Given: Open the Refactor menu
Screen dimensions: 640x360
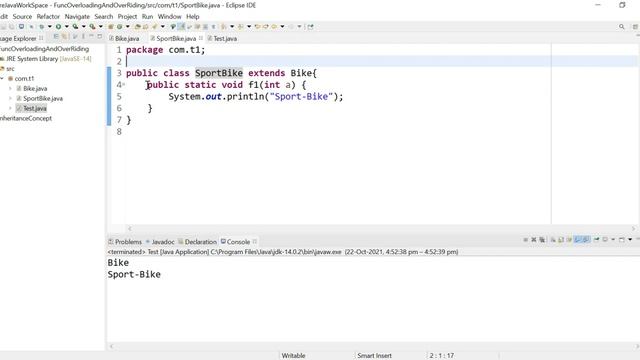Looking at the screenshot, I should (48, 16).
